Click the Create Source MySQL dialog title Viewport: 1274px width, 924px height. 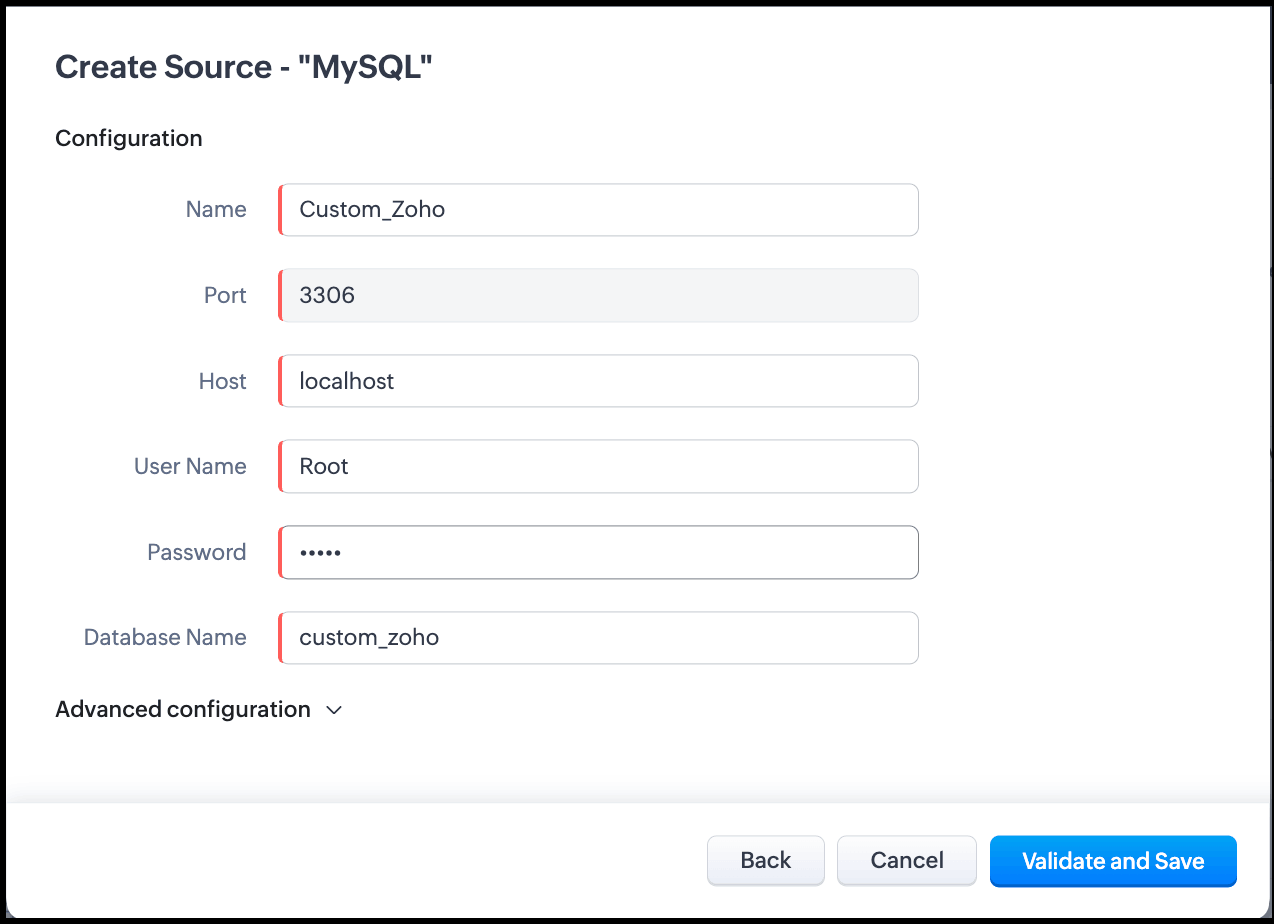[244, 68]
